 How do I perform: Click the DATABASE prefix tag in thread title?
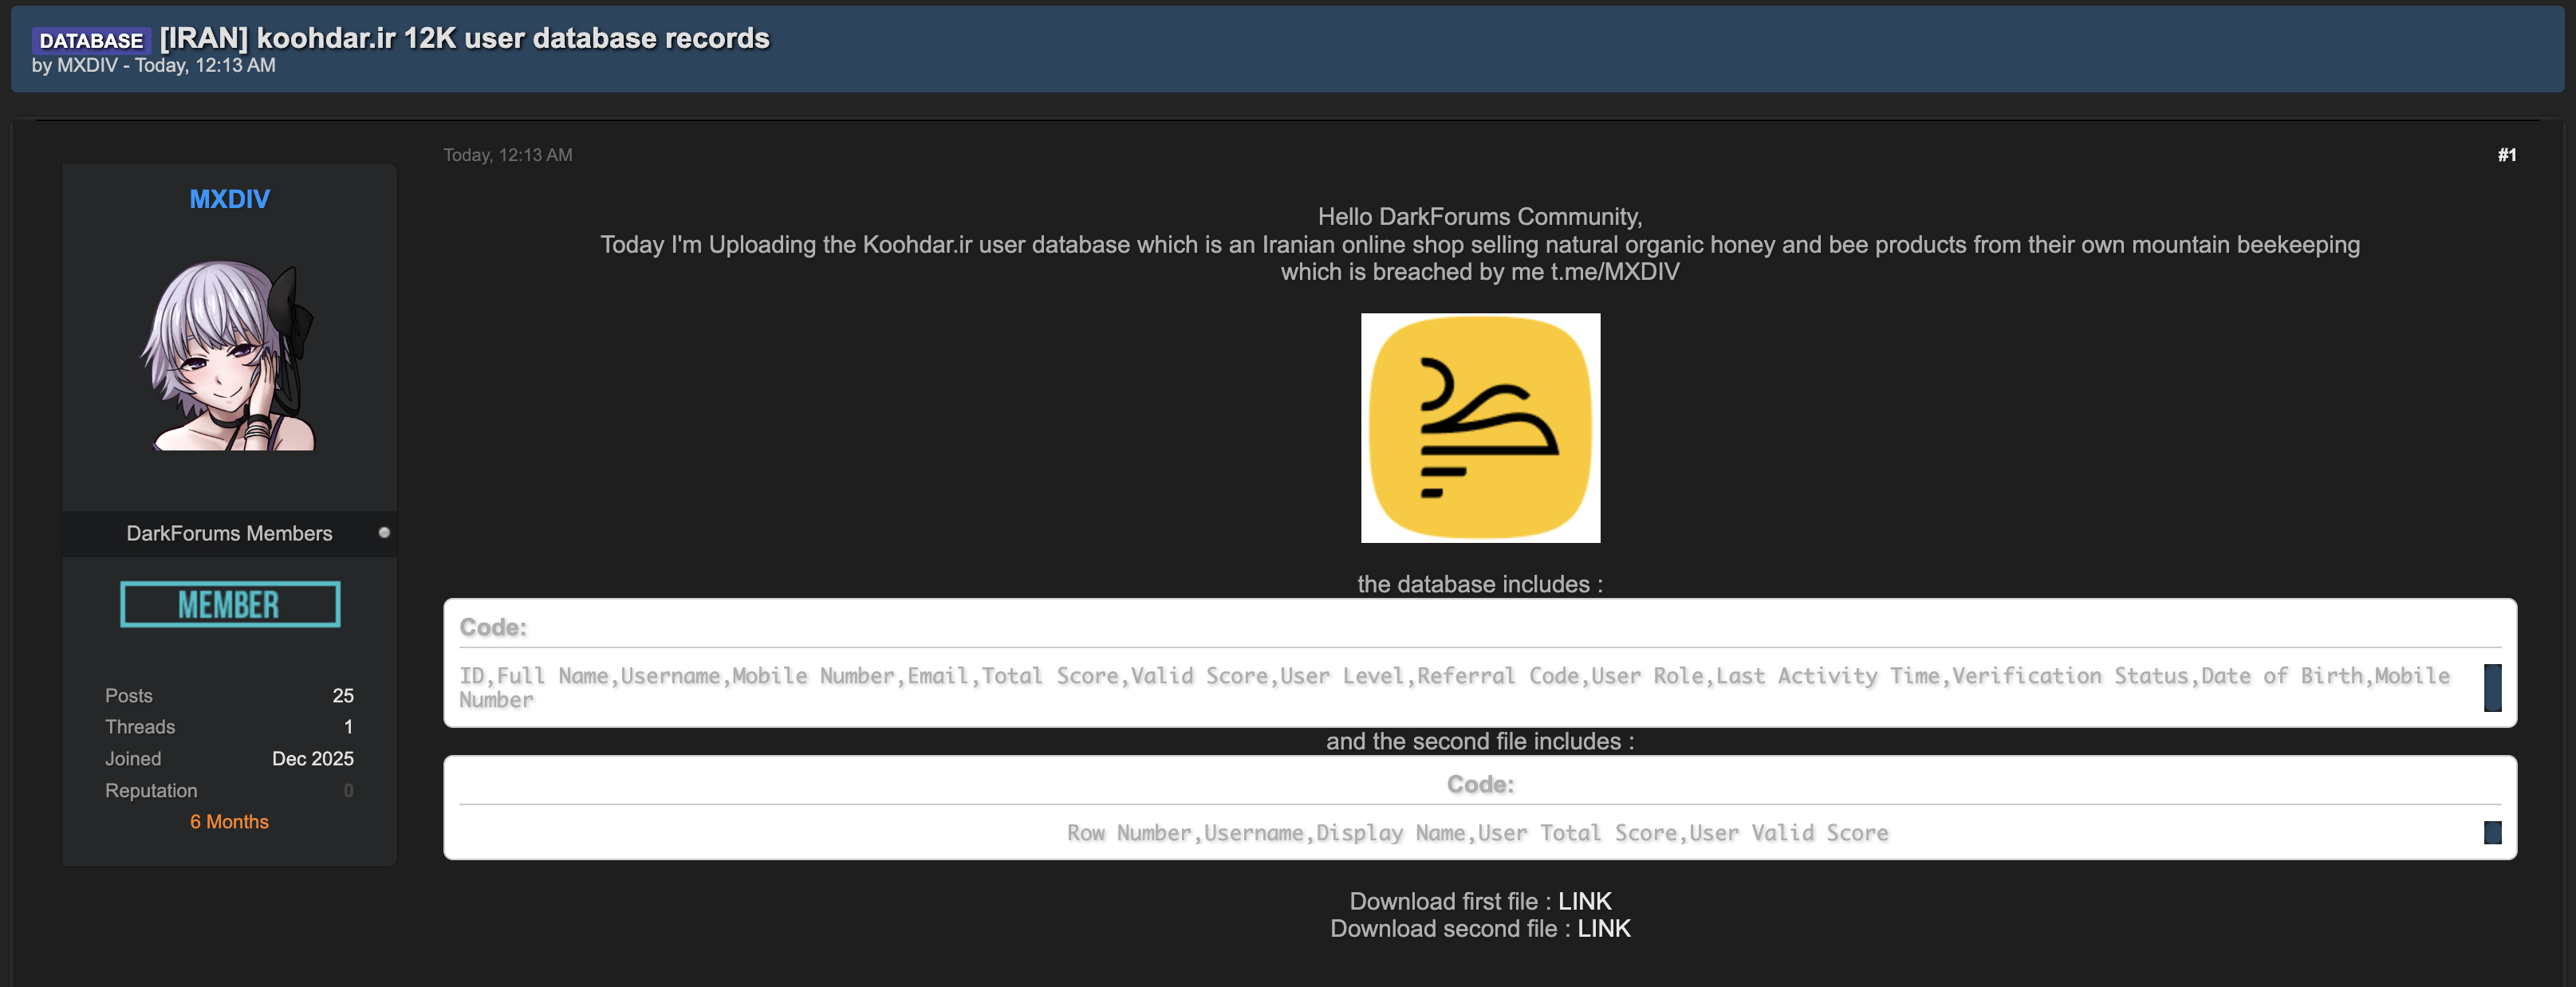[91, 40]
